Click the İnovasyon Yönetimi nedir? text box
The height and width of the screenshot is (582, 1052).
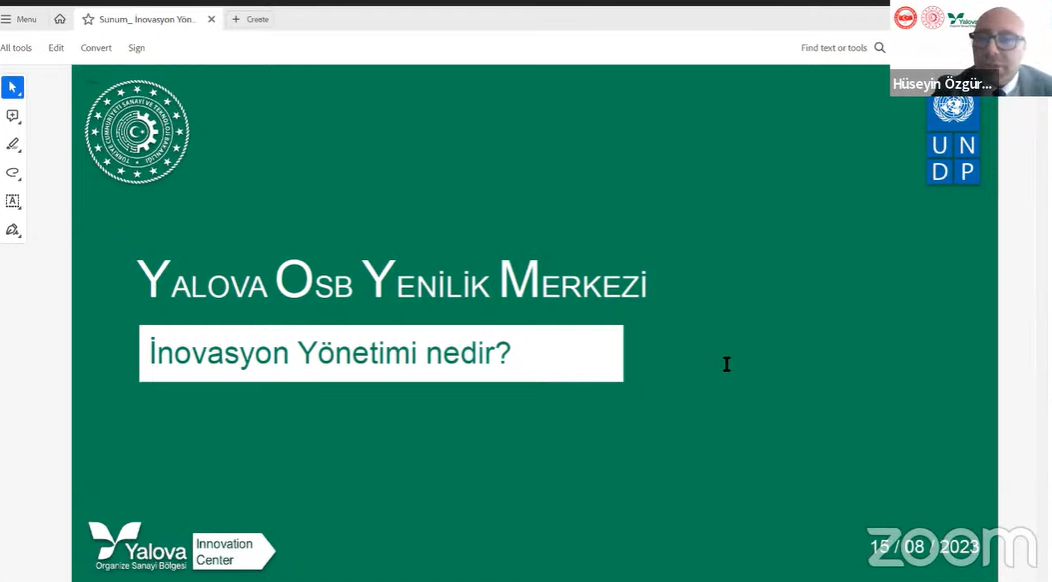(380, 353)
